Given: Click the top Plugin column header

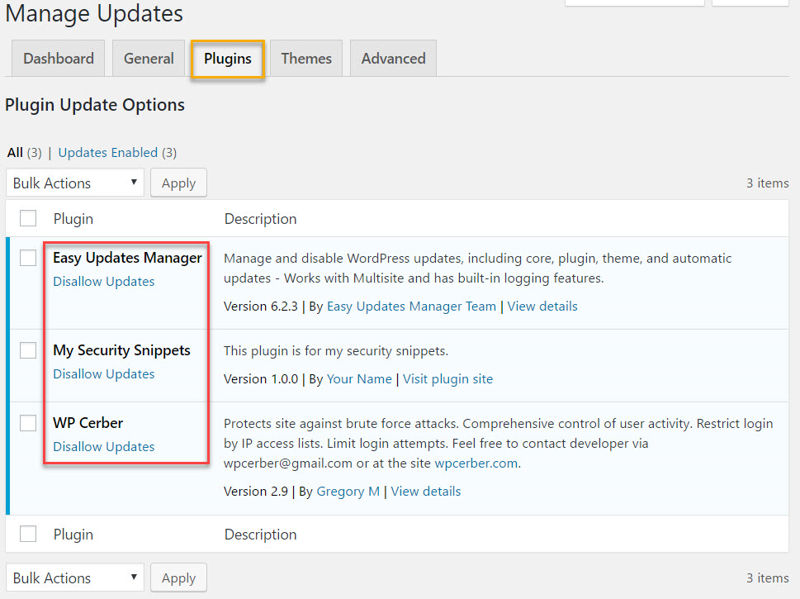Looking at the screenshot, I should pyautogui.click(x=73, y=219).
